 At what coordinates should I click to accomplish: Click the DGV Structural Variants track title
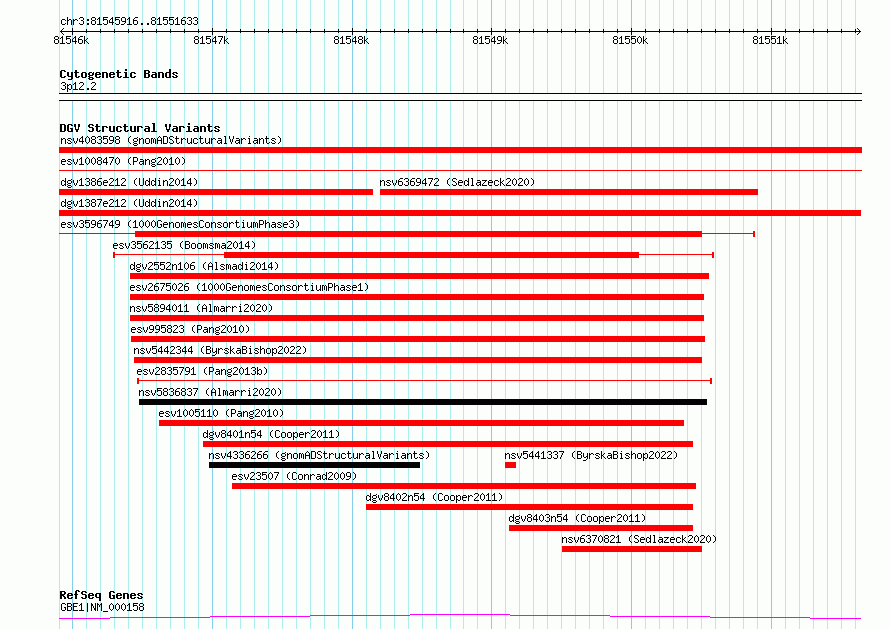(140, 128)
